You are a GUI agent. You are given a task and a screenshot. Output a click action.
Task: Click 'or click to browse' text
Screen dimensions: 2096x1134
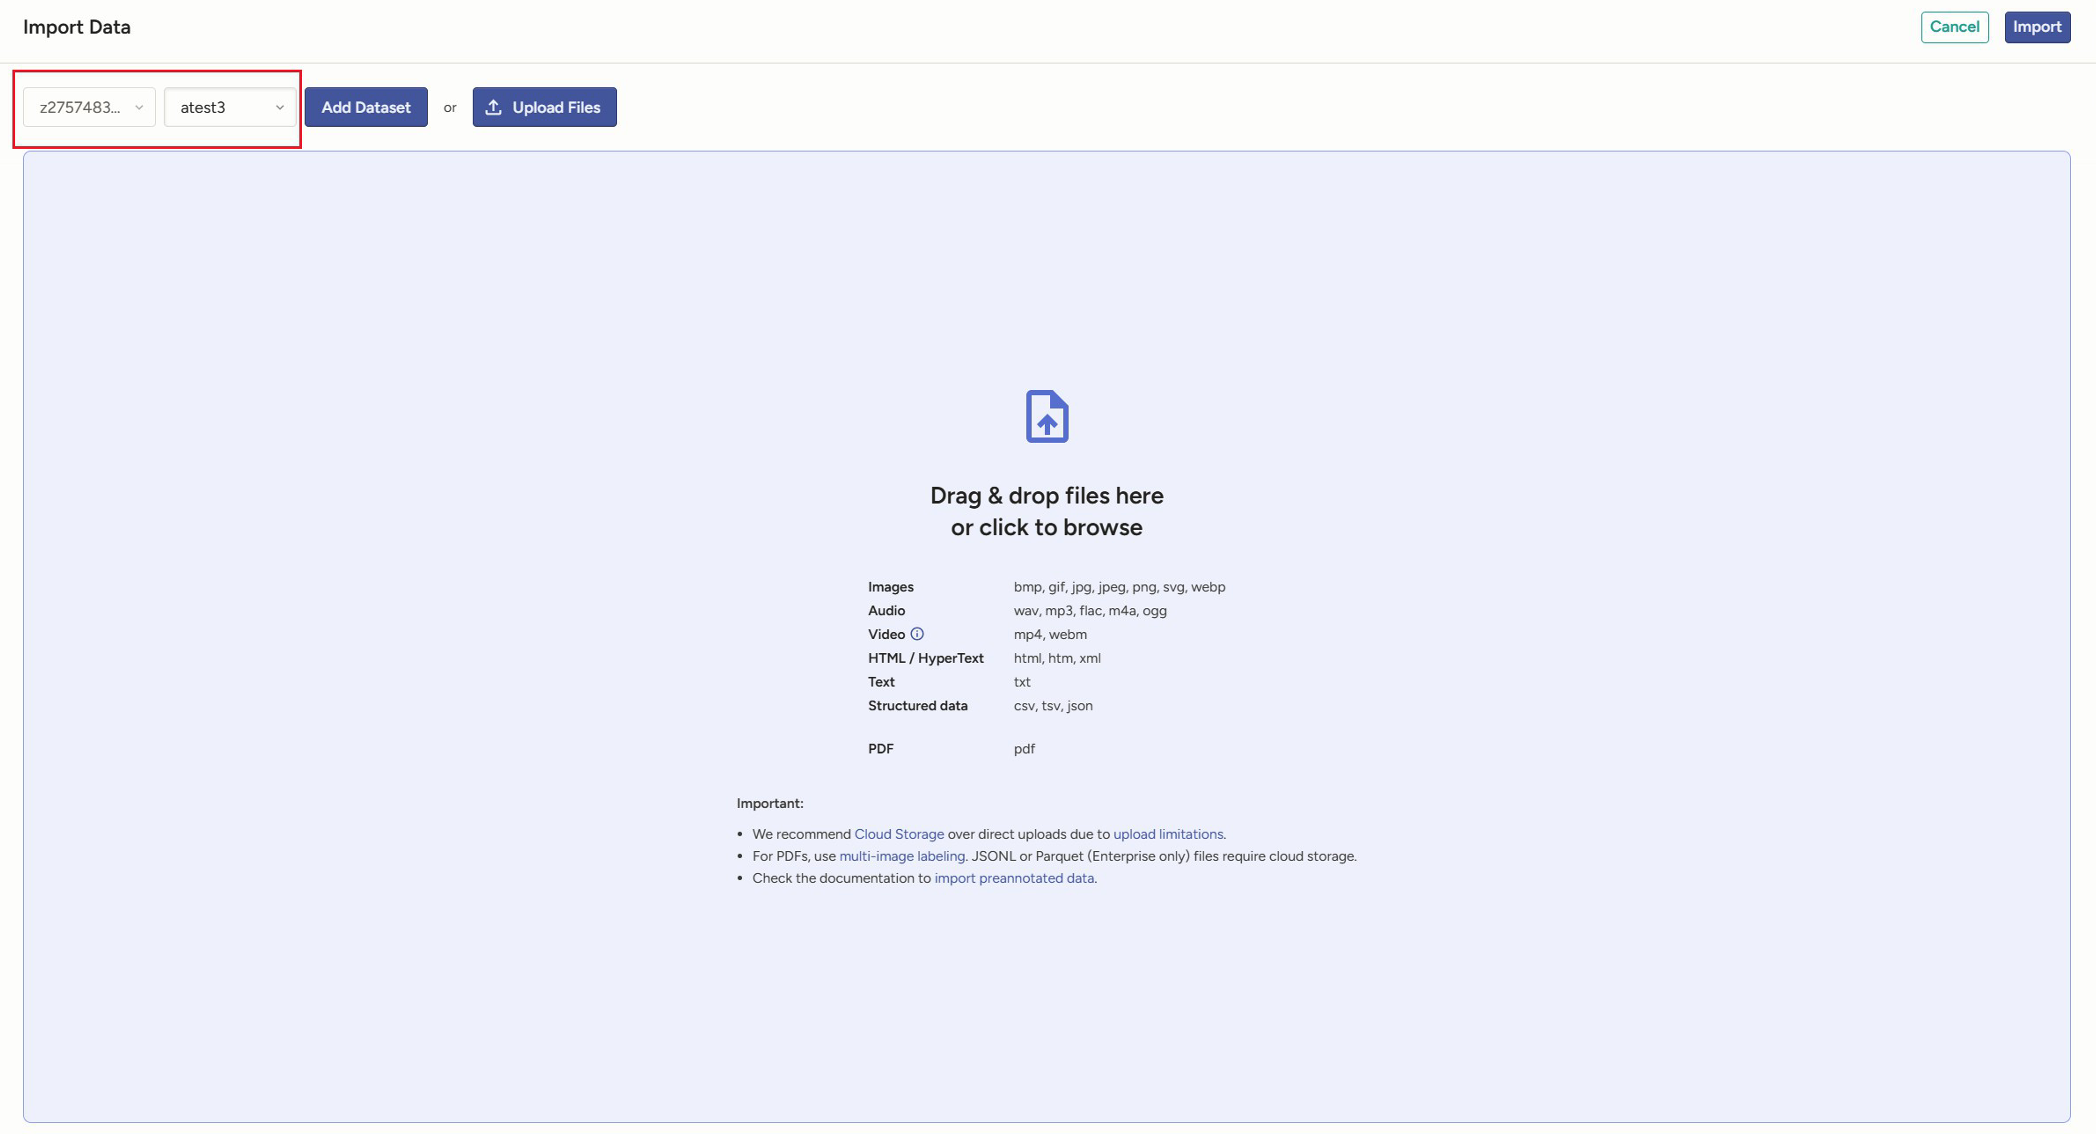click(x=1046, y=528)
